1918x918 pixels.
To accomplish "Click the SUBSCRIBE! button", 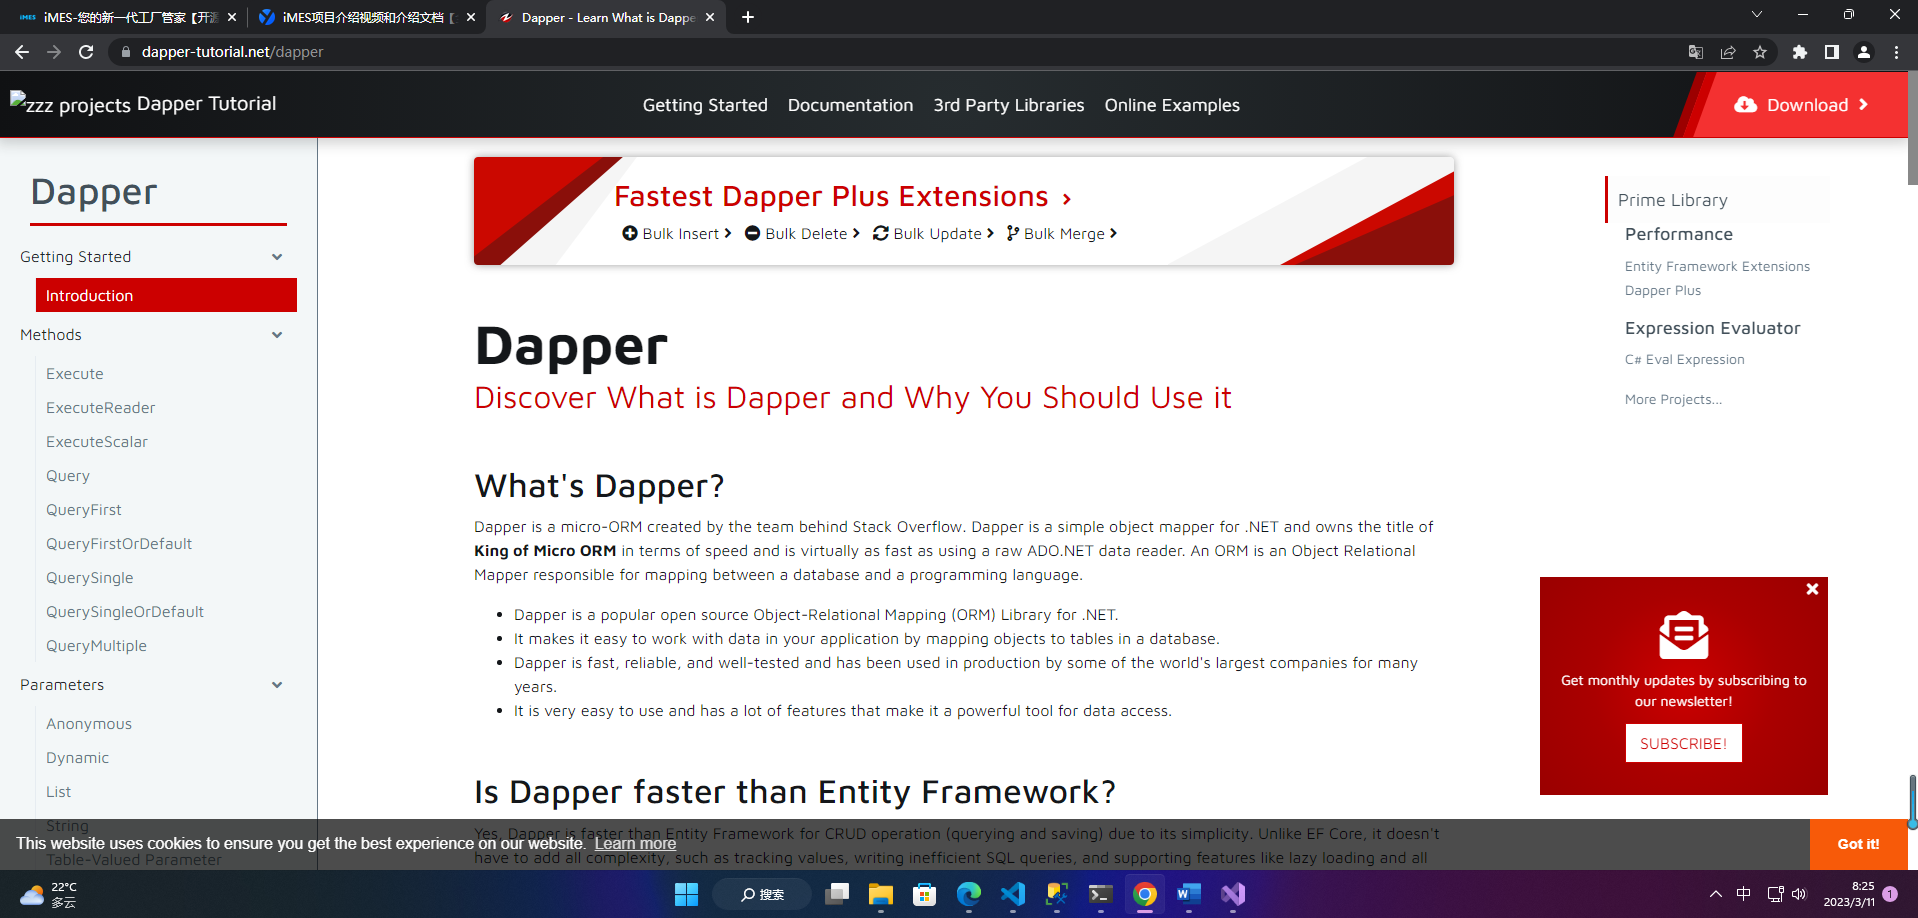I will click(1684, 743).
